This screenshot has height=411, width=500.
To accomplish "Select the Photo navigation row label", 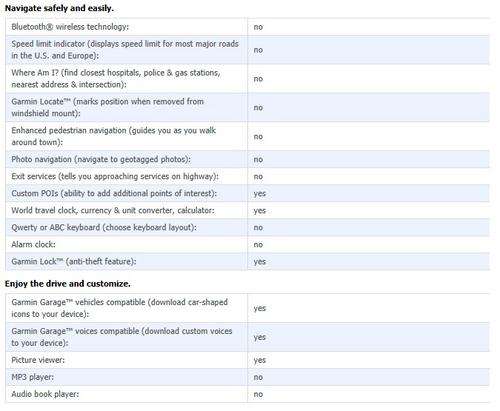I will point(101,159).
